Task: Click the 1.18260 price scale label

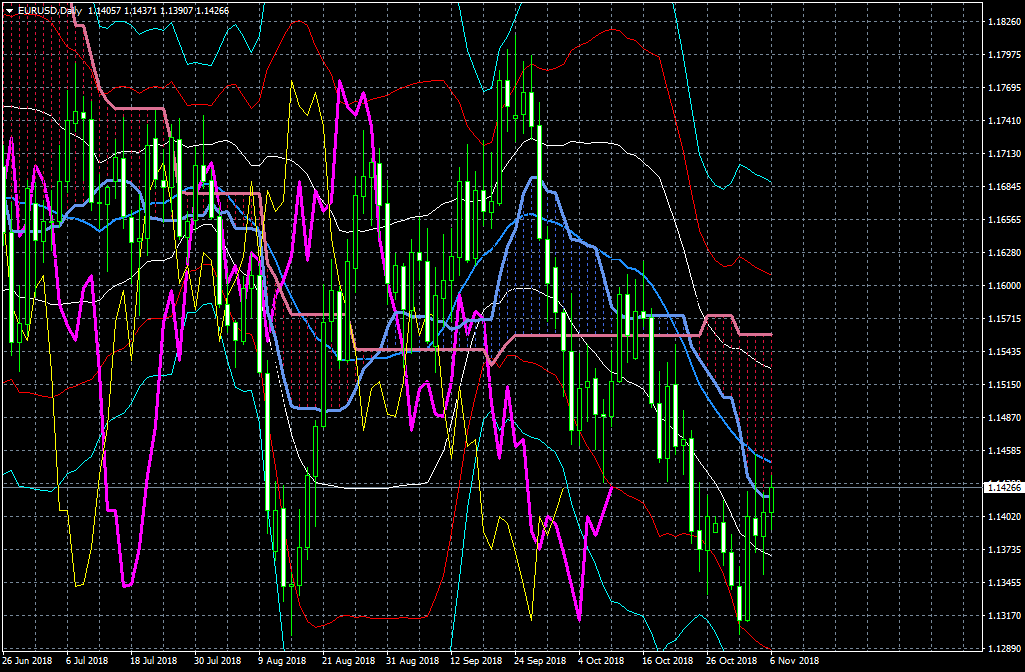Action: 1004,22
